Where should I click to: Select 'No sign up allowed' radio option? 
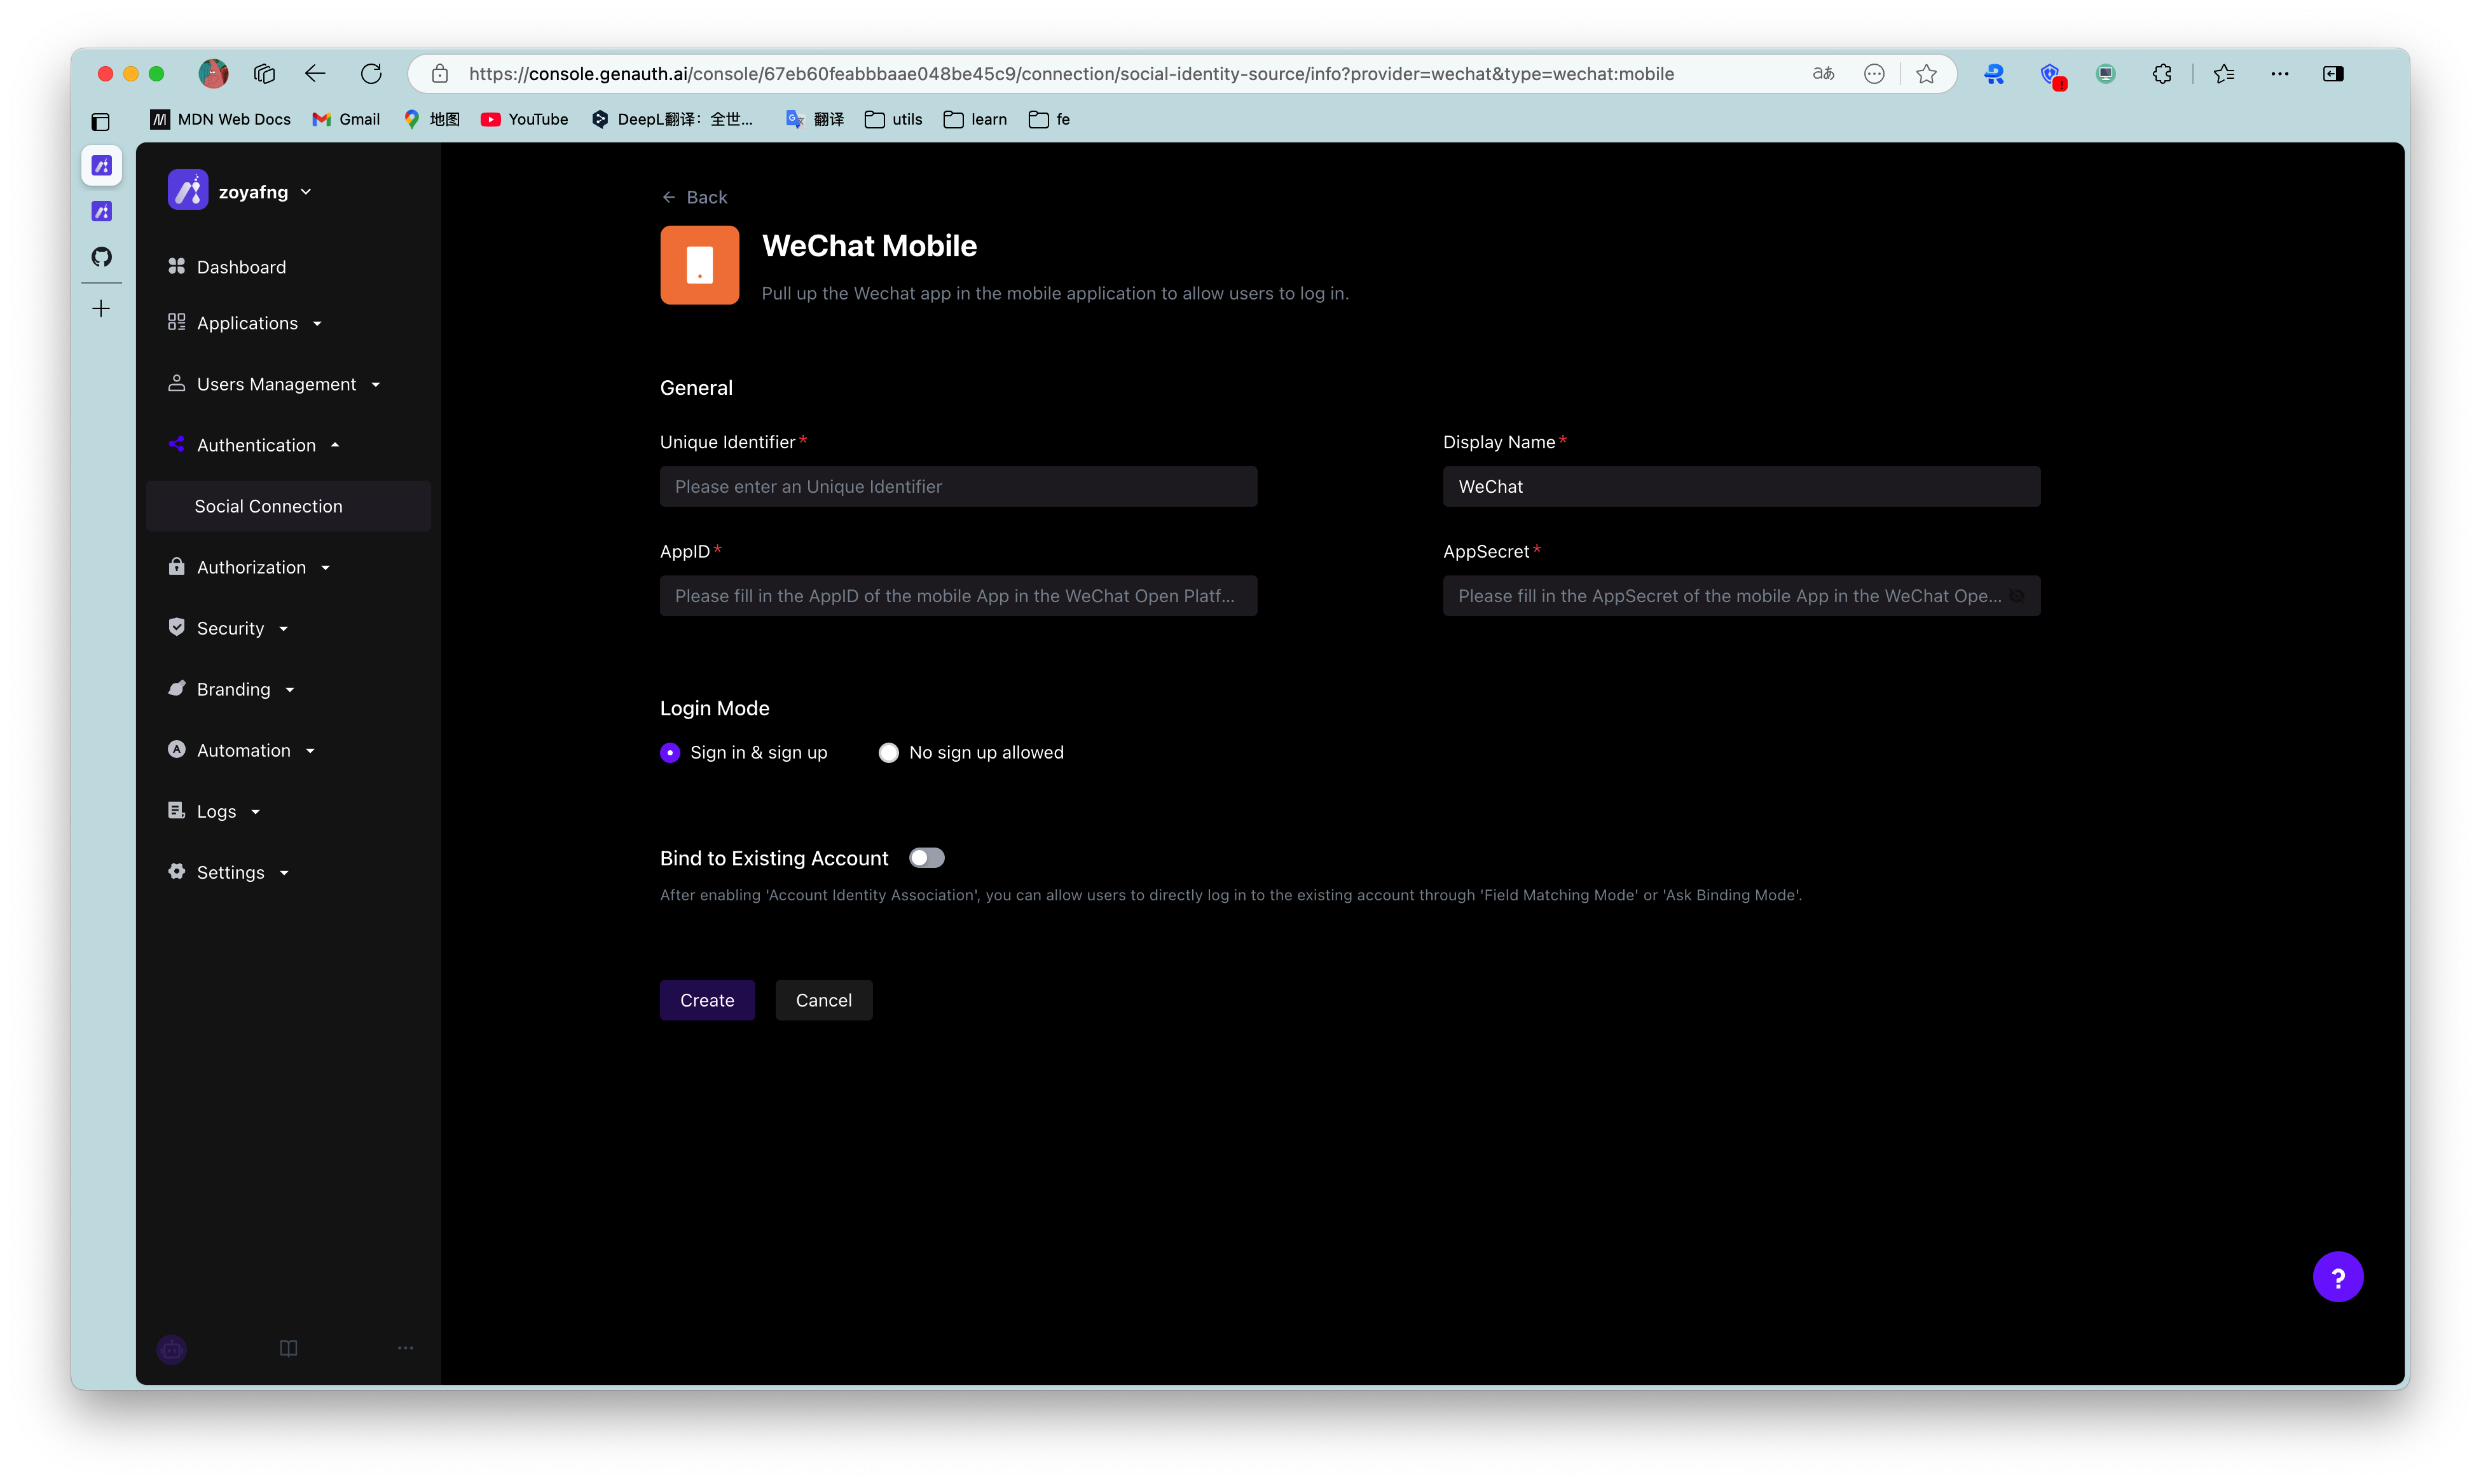coord(888,753)
